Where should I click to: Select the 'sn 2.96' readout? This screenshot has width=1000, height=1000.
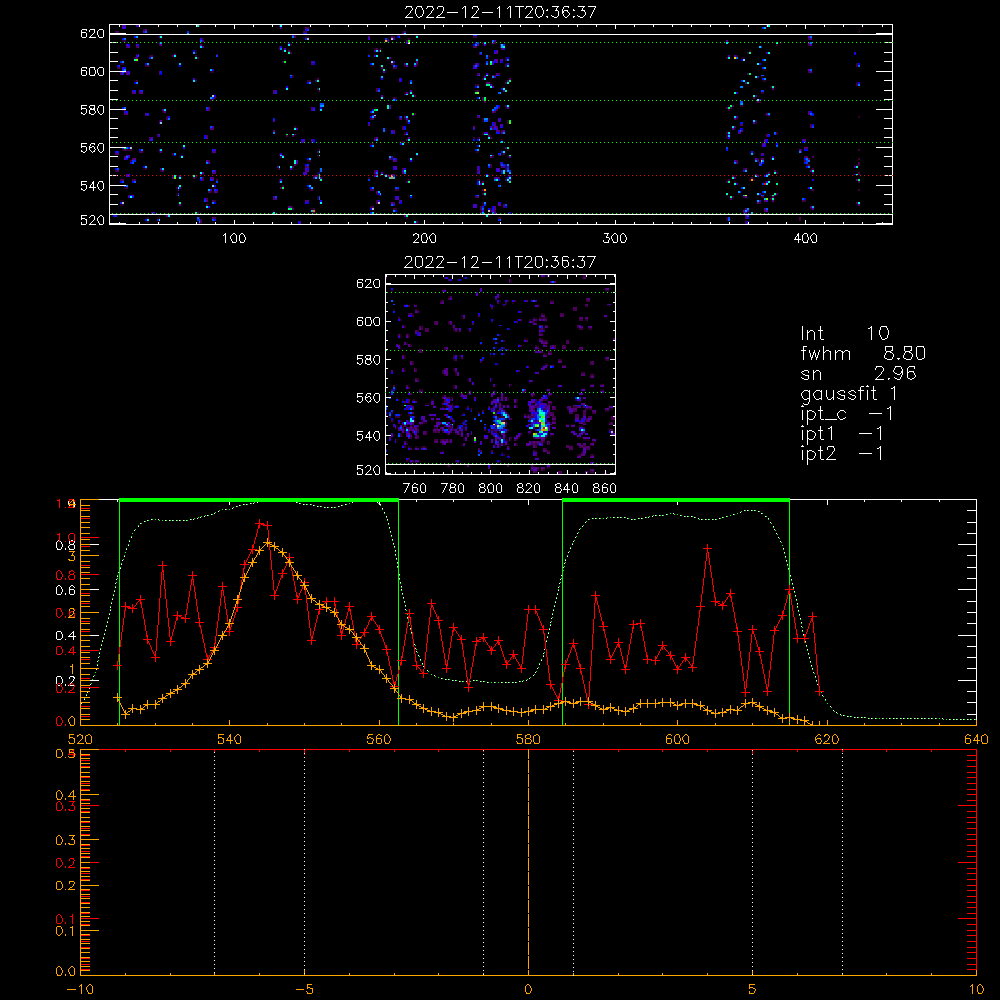[x=858, y=373]
